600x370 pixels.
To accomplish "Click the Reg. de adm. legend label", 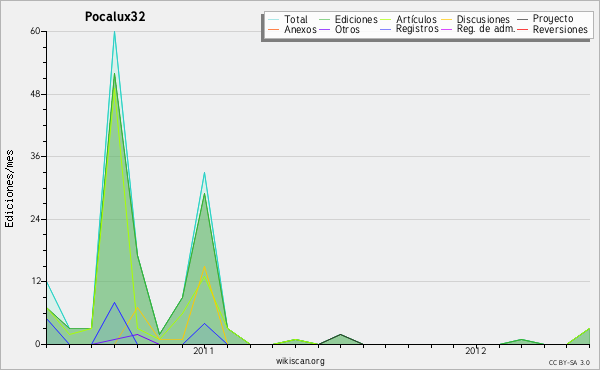I will (x=486, y=29).
